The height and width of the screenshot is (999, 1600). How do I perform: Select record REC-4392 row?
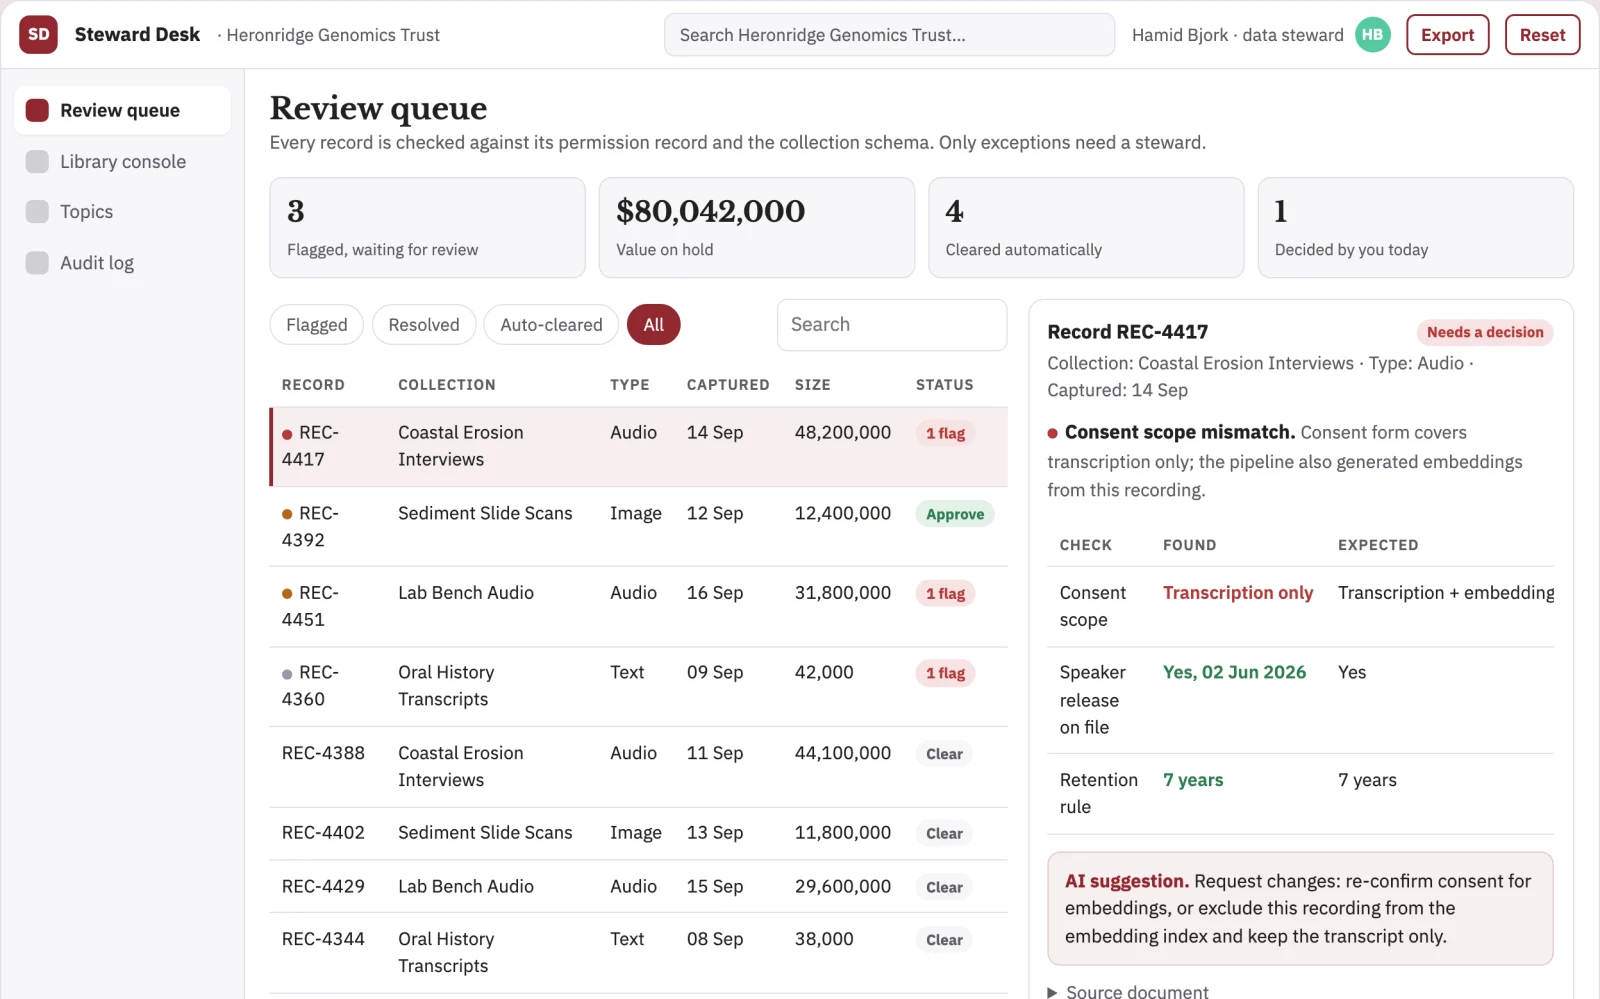click(x=638, y=527)
